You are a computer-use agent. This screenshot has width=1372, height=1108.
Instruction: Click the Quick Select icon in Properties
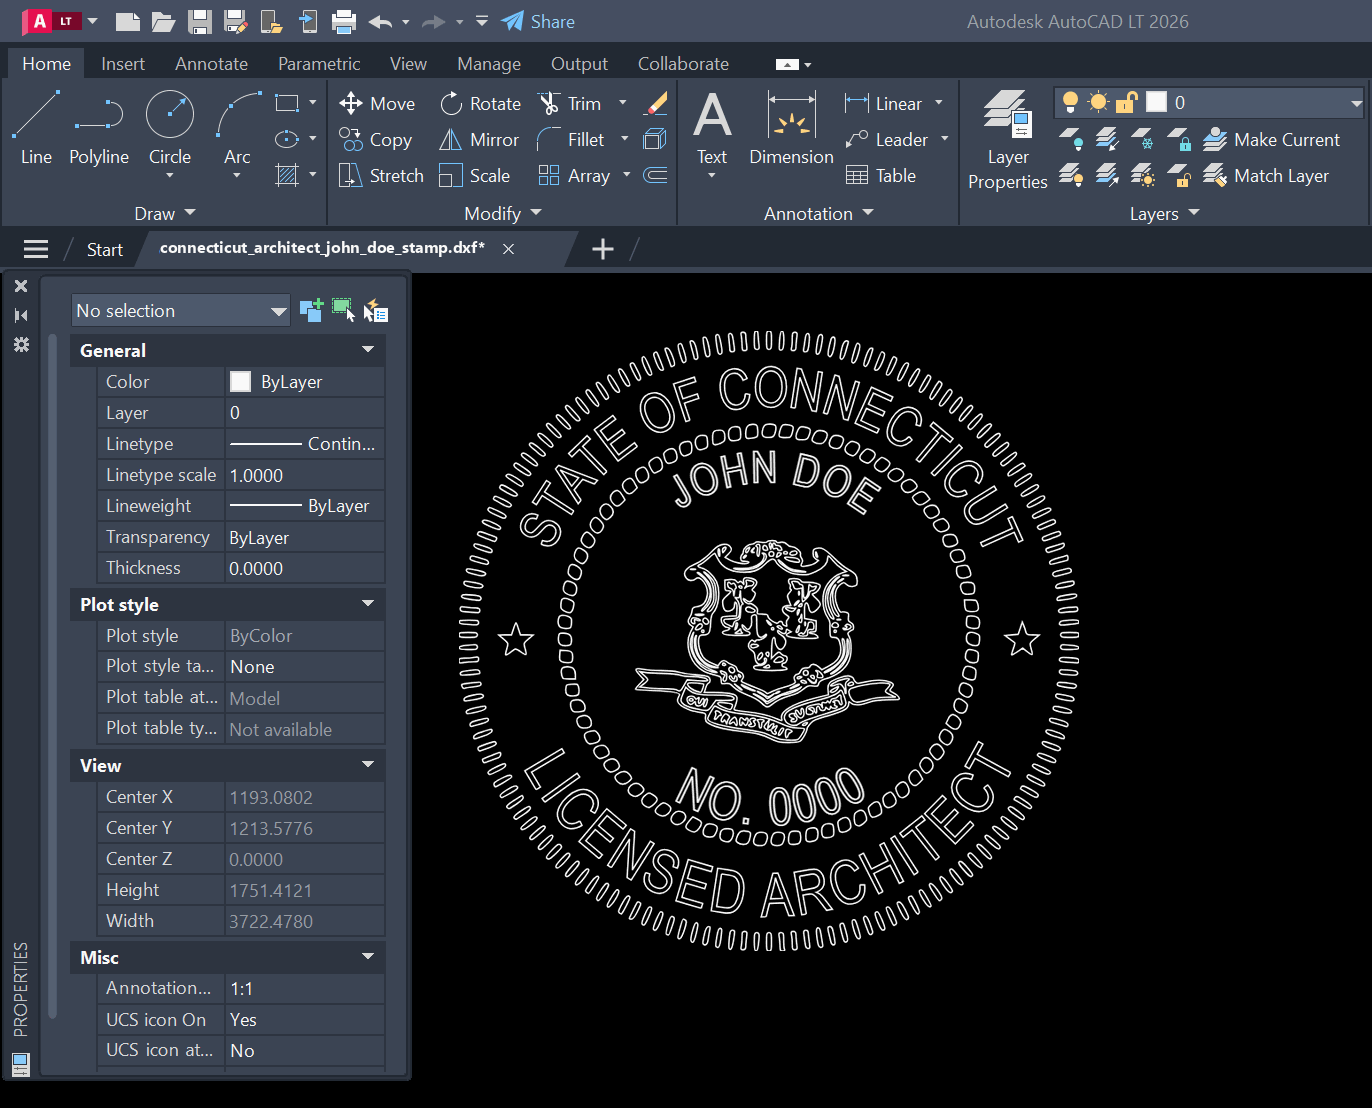[376, 310]
